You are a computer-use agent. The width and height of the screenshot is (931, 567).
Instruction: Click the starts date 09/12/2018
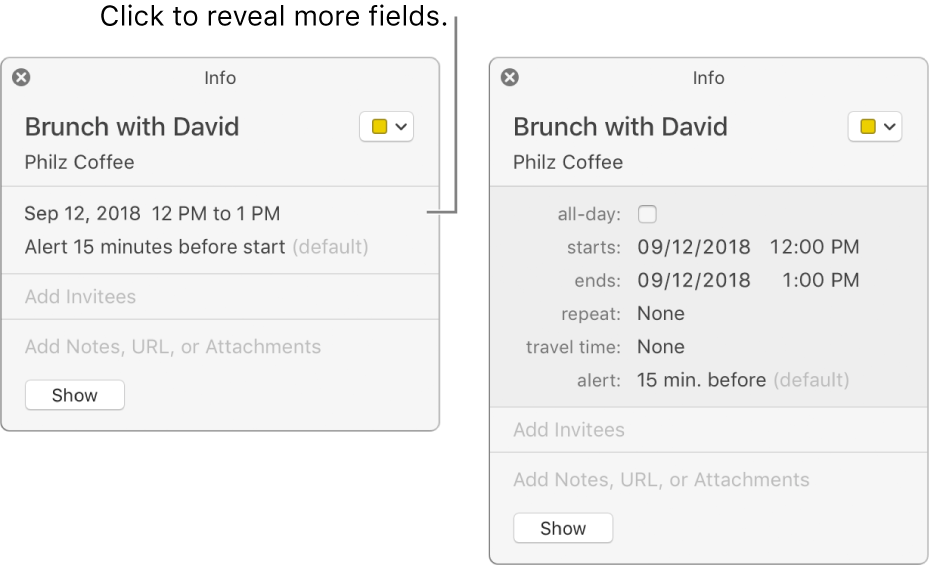pyautogui.click(x=693, y=247)
